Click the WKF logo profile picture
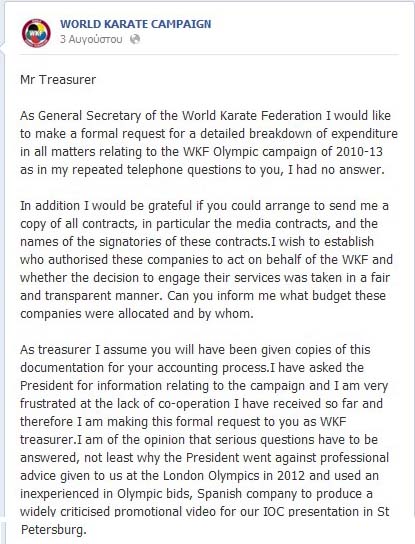Image resolution: width=415 pixels, height=544 pixels. pyautogui.click(x=36, y=33)
